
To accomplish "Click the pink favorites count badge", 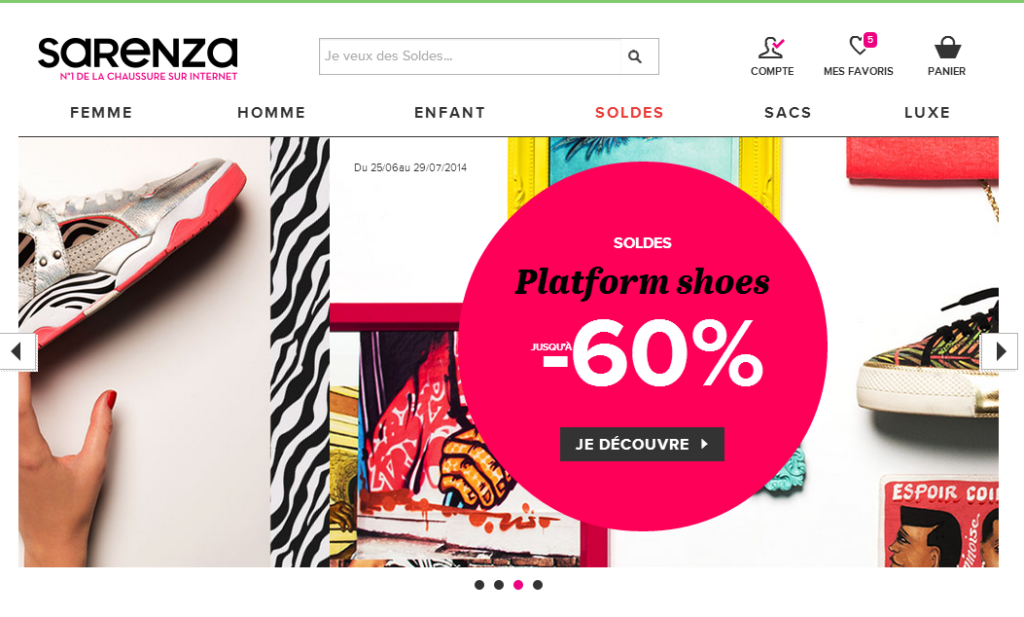I will 870,40.
